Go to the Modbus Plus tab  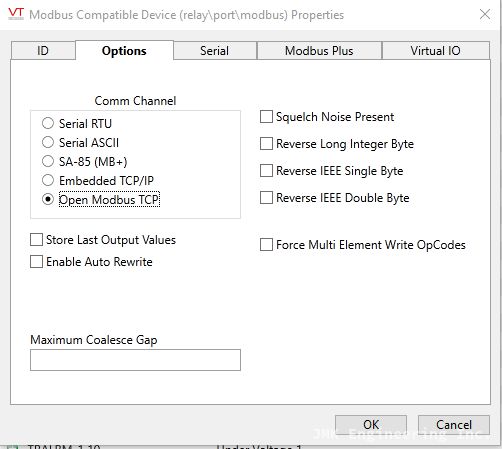pos(319,51)
